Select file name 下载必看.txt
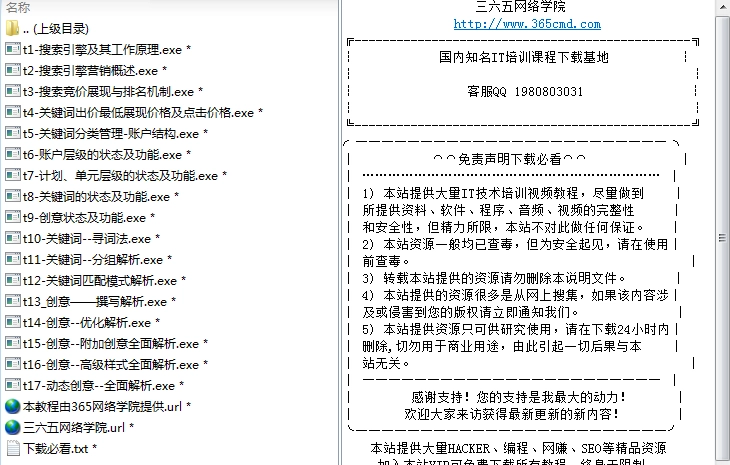 [55, 449]
